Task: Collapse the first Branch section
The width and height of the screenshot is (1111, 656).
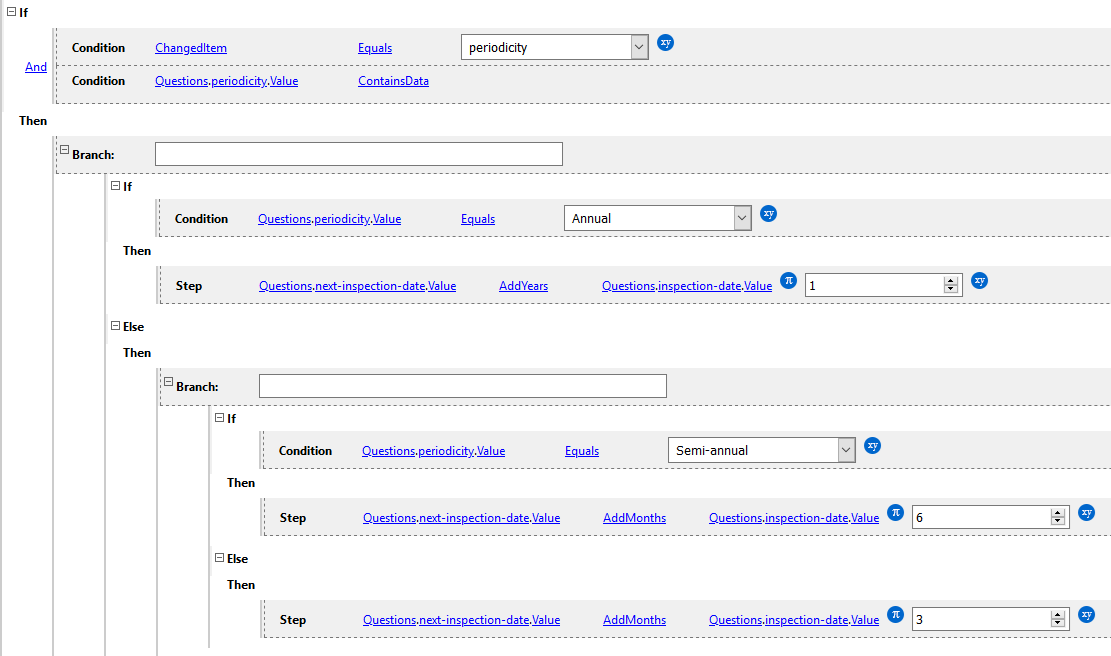Action: click(64, 150)
